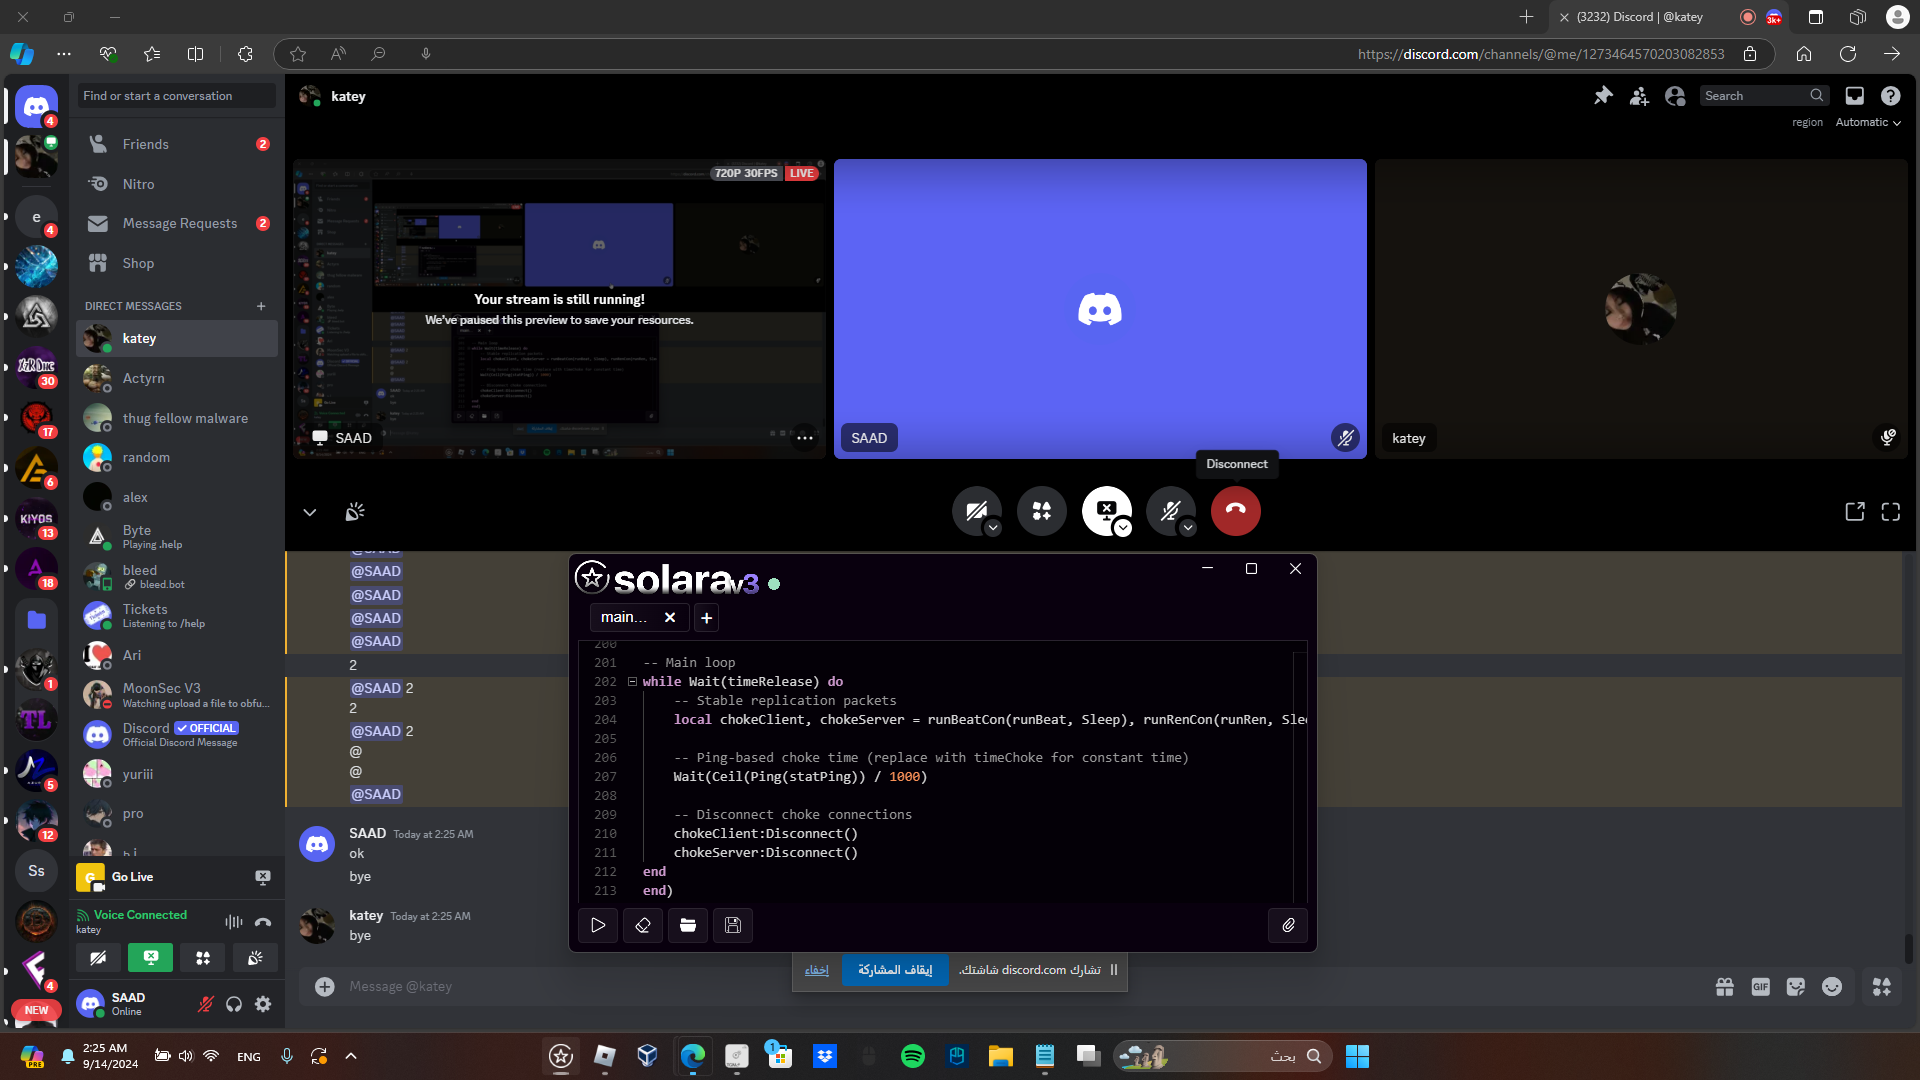Viewport: 1920px width, 1080px height.
Task: Click the chat message scrollbar
Action: coord(1908,948)
